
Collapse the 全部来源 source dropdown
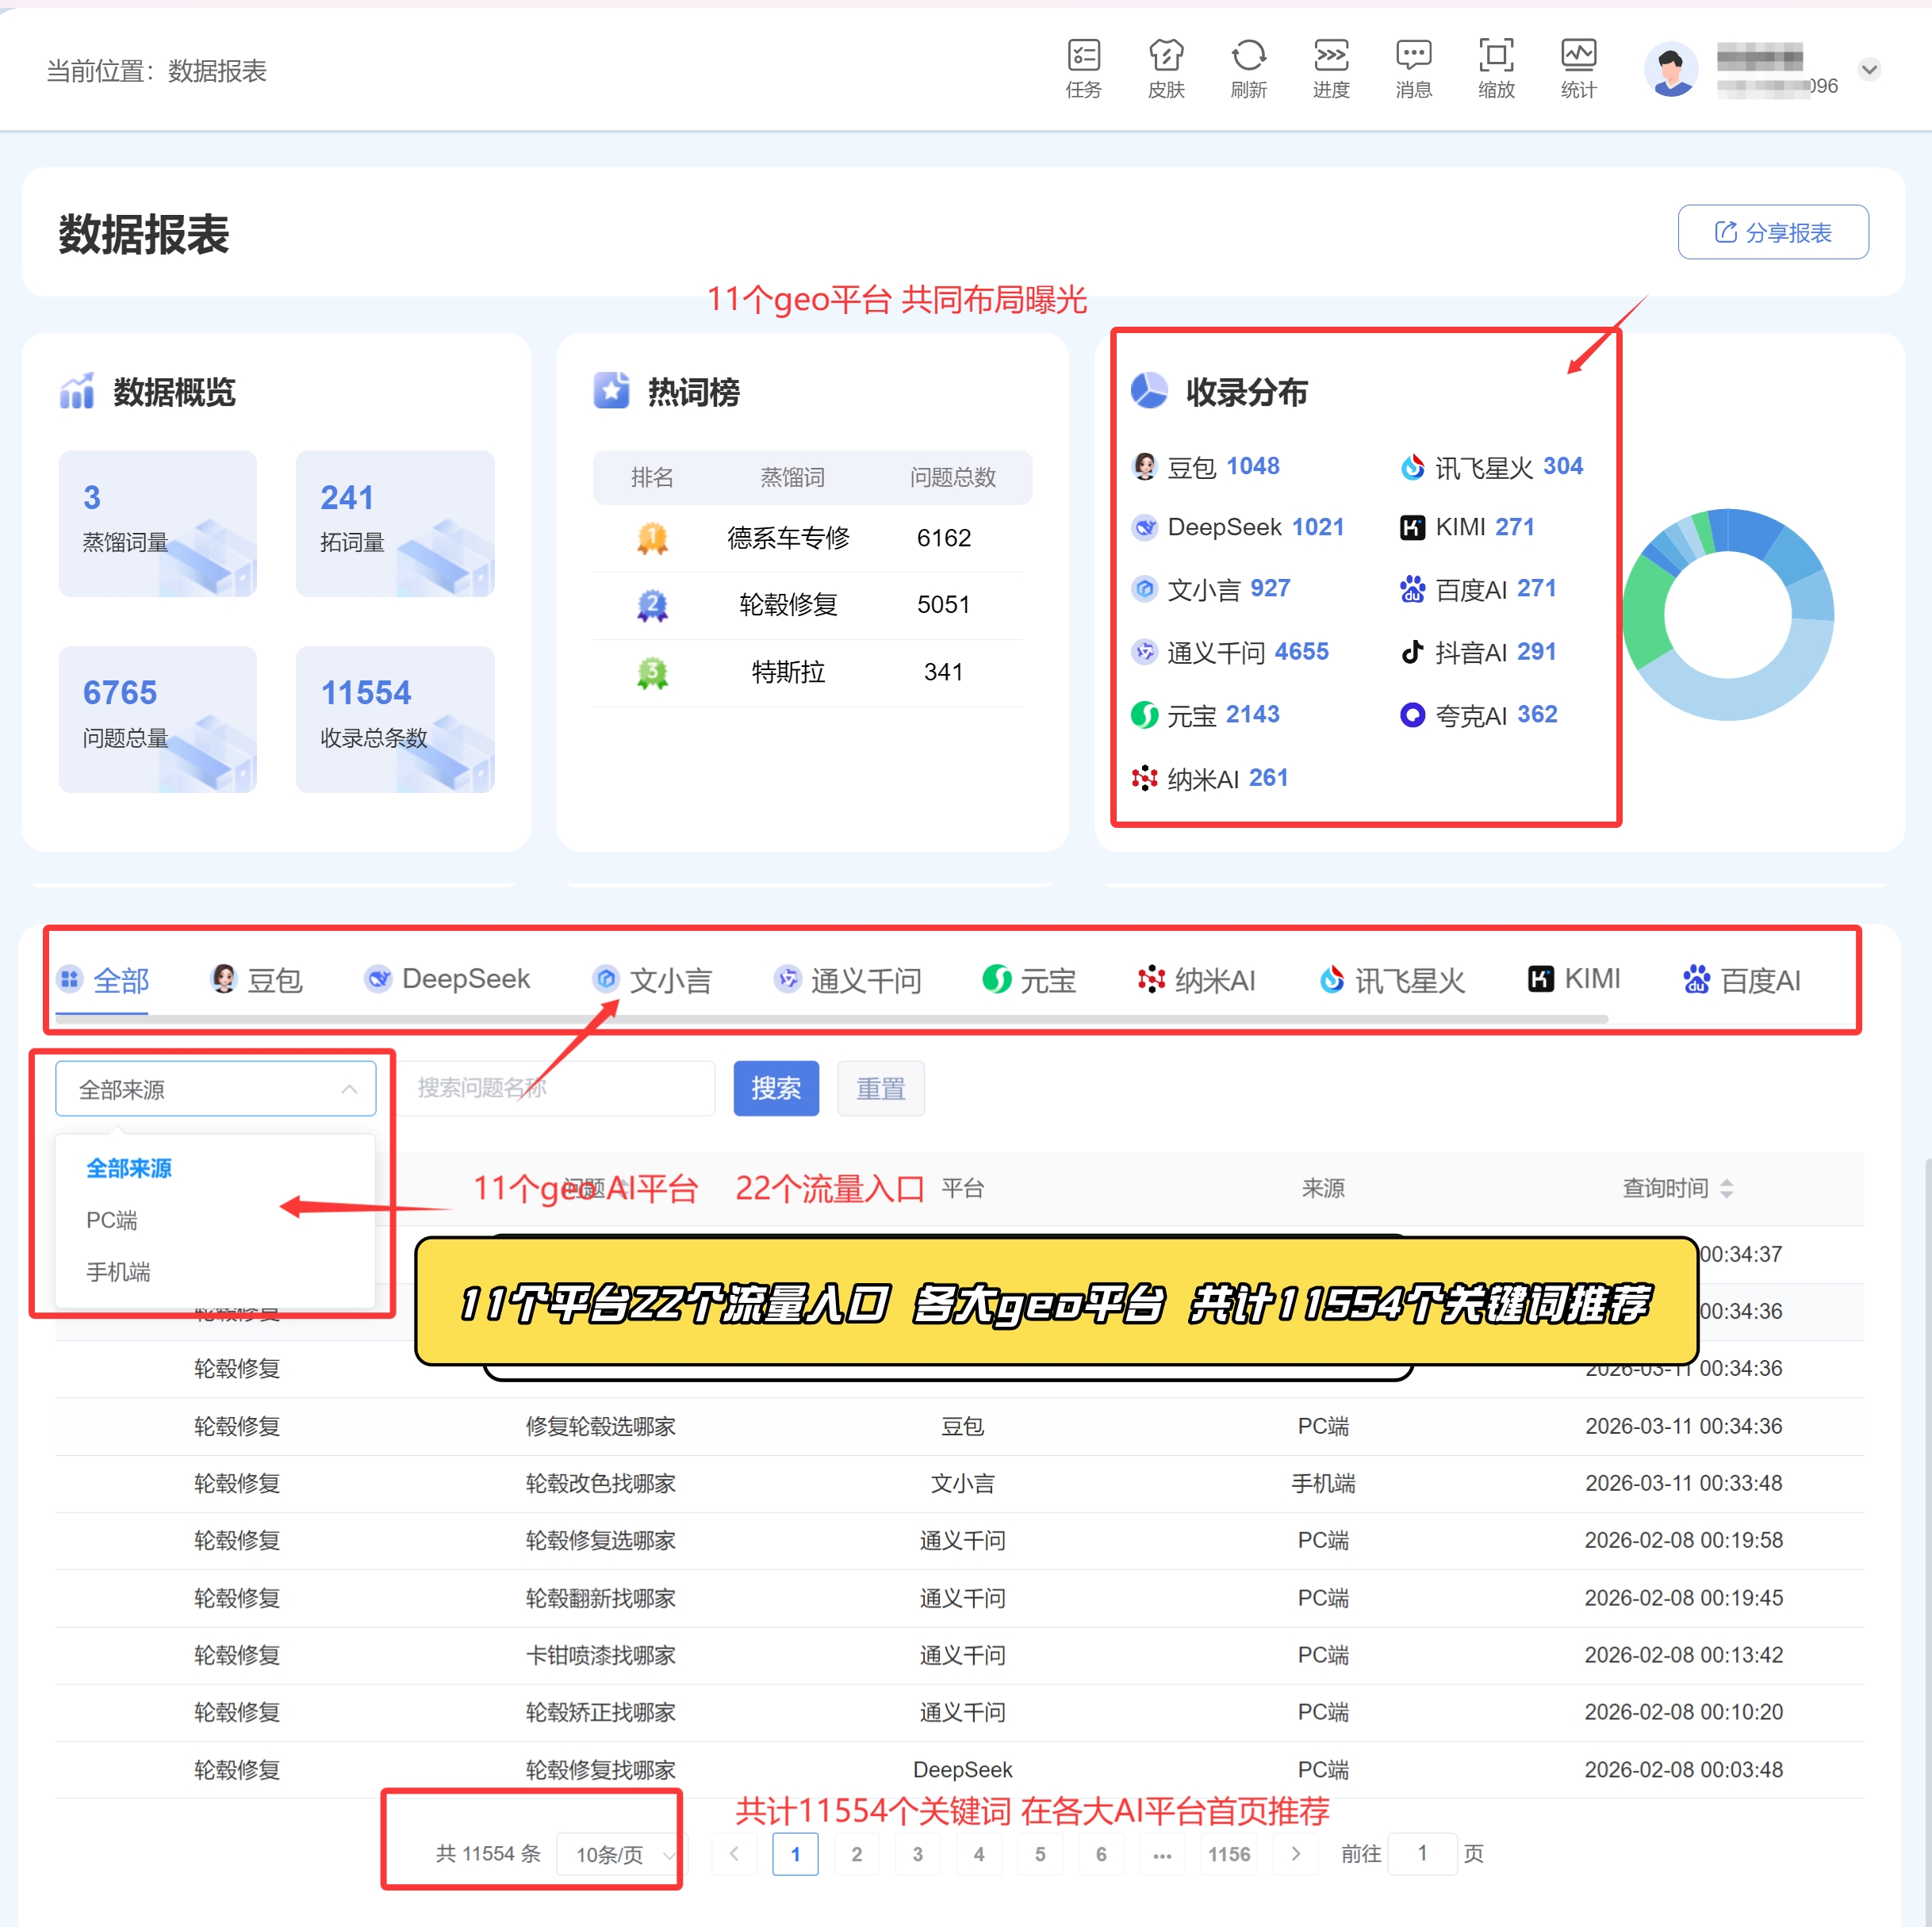pos(215,1088)
